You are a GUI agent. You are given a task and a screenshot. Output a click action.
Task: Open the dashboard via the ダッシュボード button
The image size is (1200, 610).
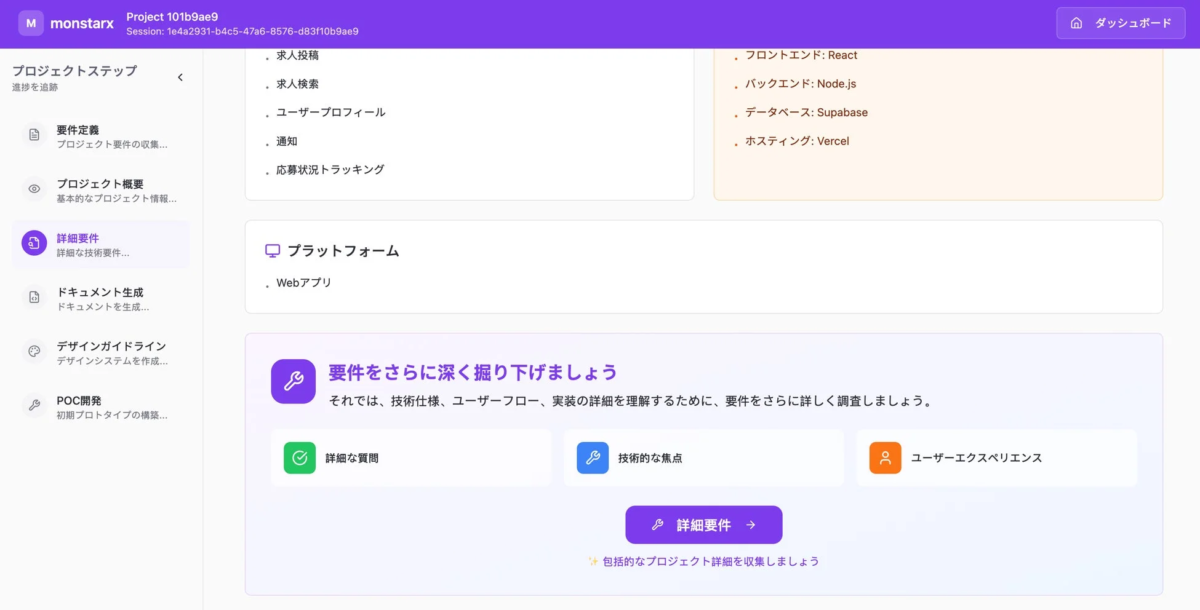(1120, 22)
